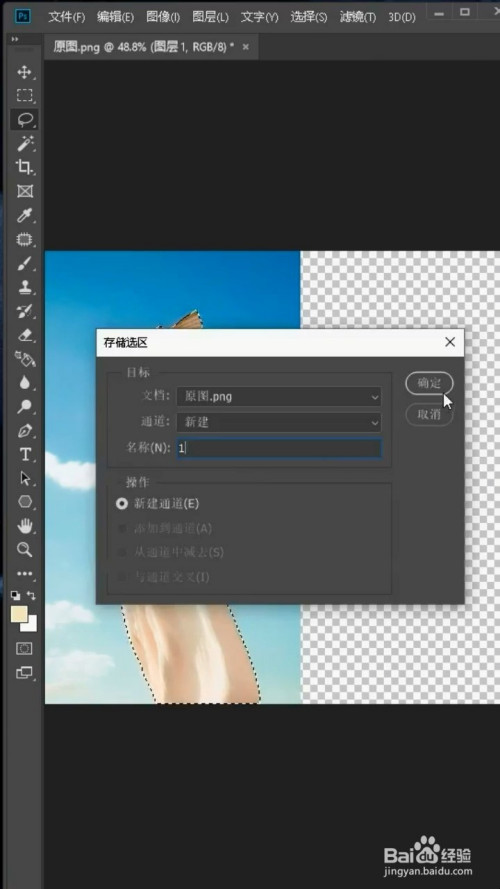Open the 选择(S) menu

tap(309, 17)
